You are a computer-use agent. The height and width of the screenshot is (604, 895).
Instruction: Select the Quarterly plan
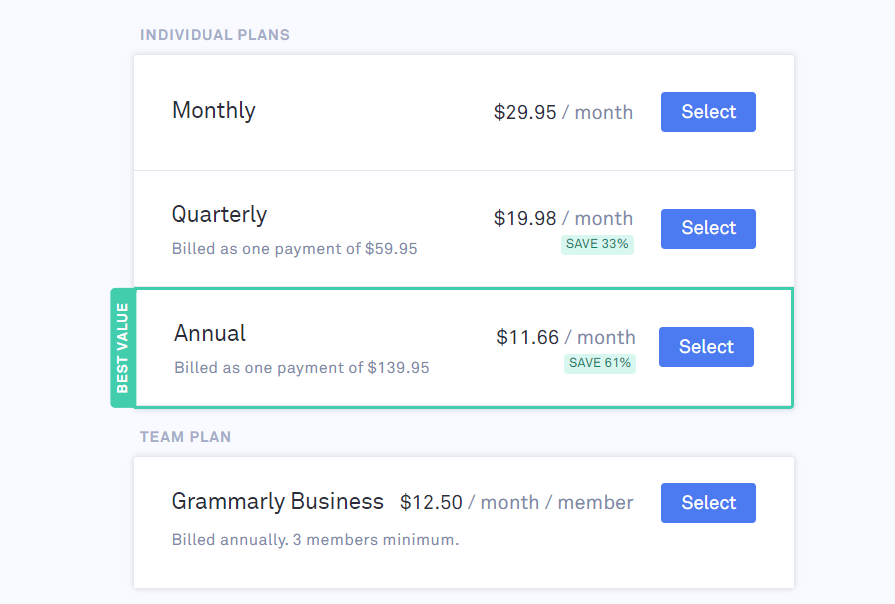click(x=708, y=228)
